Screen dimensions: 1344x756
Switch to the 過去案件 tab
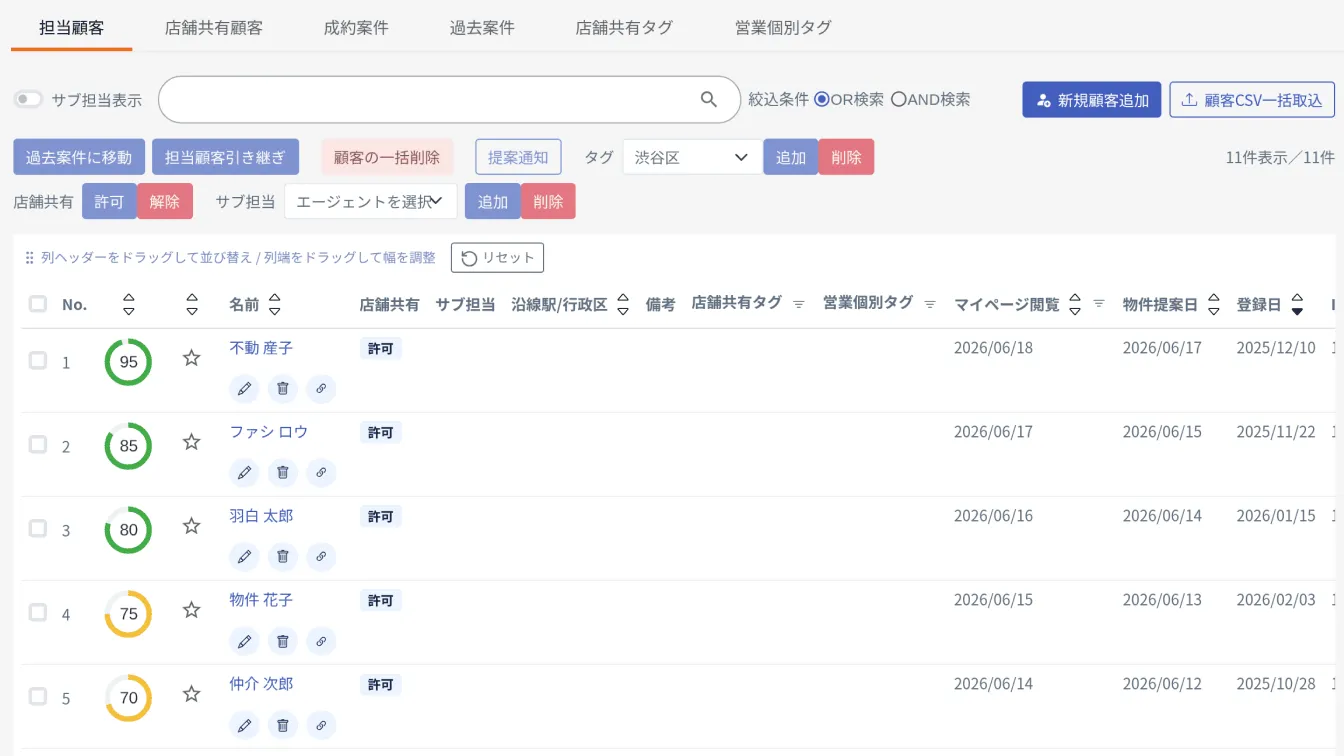482,28
